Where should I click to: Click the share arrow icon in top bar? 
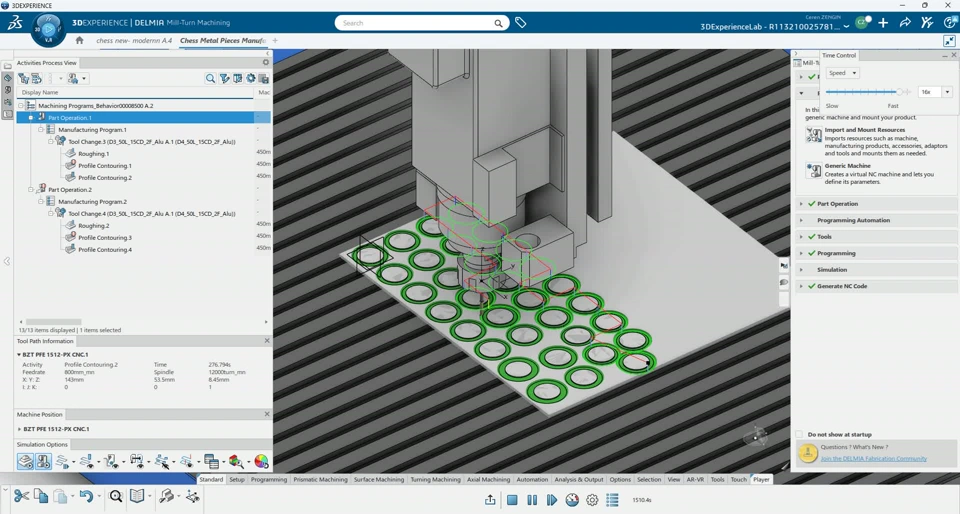click(905, 23)
